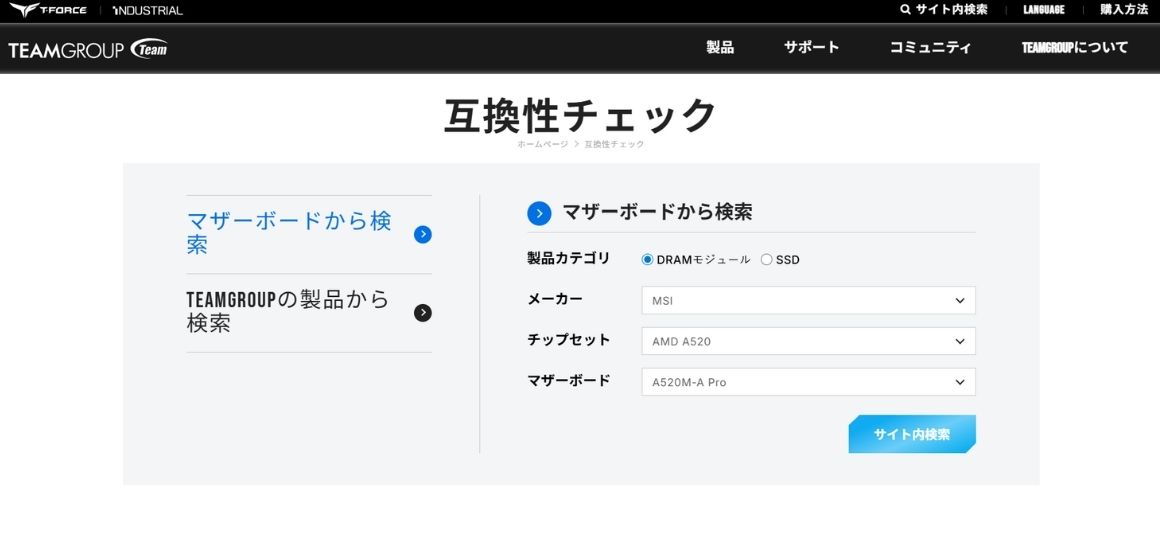Click the メーカー field label

tap(555, 299)
